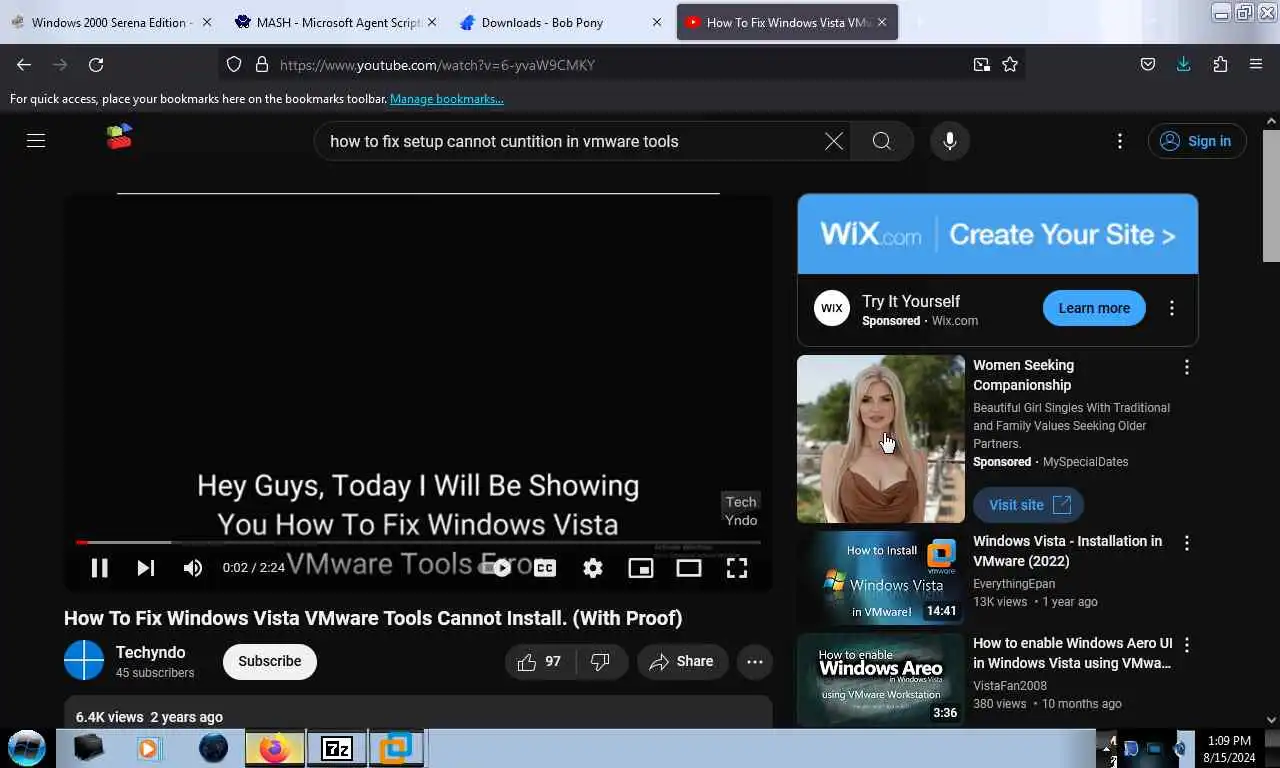
Task: Open Windows Vista Installation in VMware thumbnail
Action: point(881,578)
